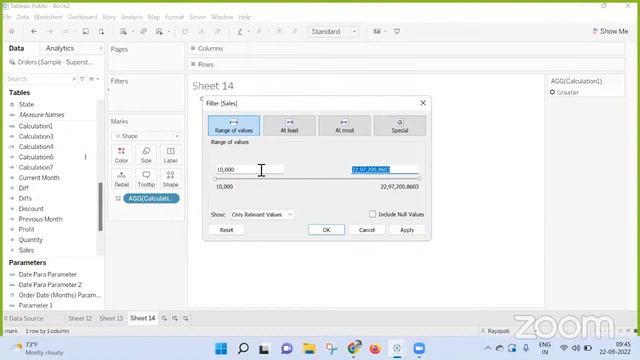Open the Analysis menu
The height and width of the screenshot is (360, 640).
tap(132, 17)
